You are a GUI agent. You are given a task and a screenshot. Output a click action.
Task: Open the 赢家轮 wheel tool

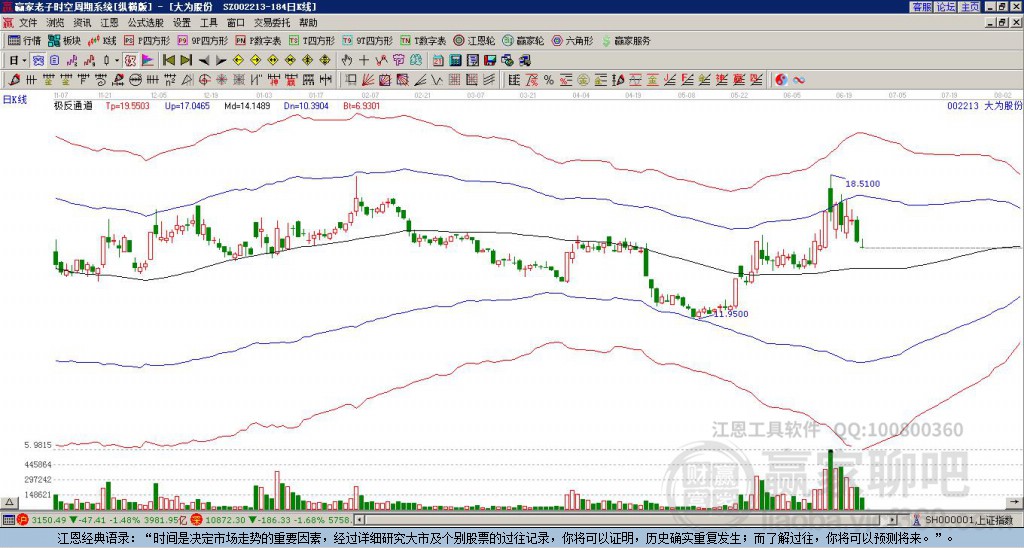tap(523, 40)
